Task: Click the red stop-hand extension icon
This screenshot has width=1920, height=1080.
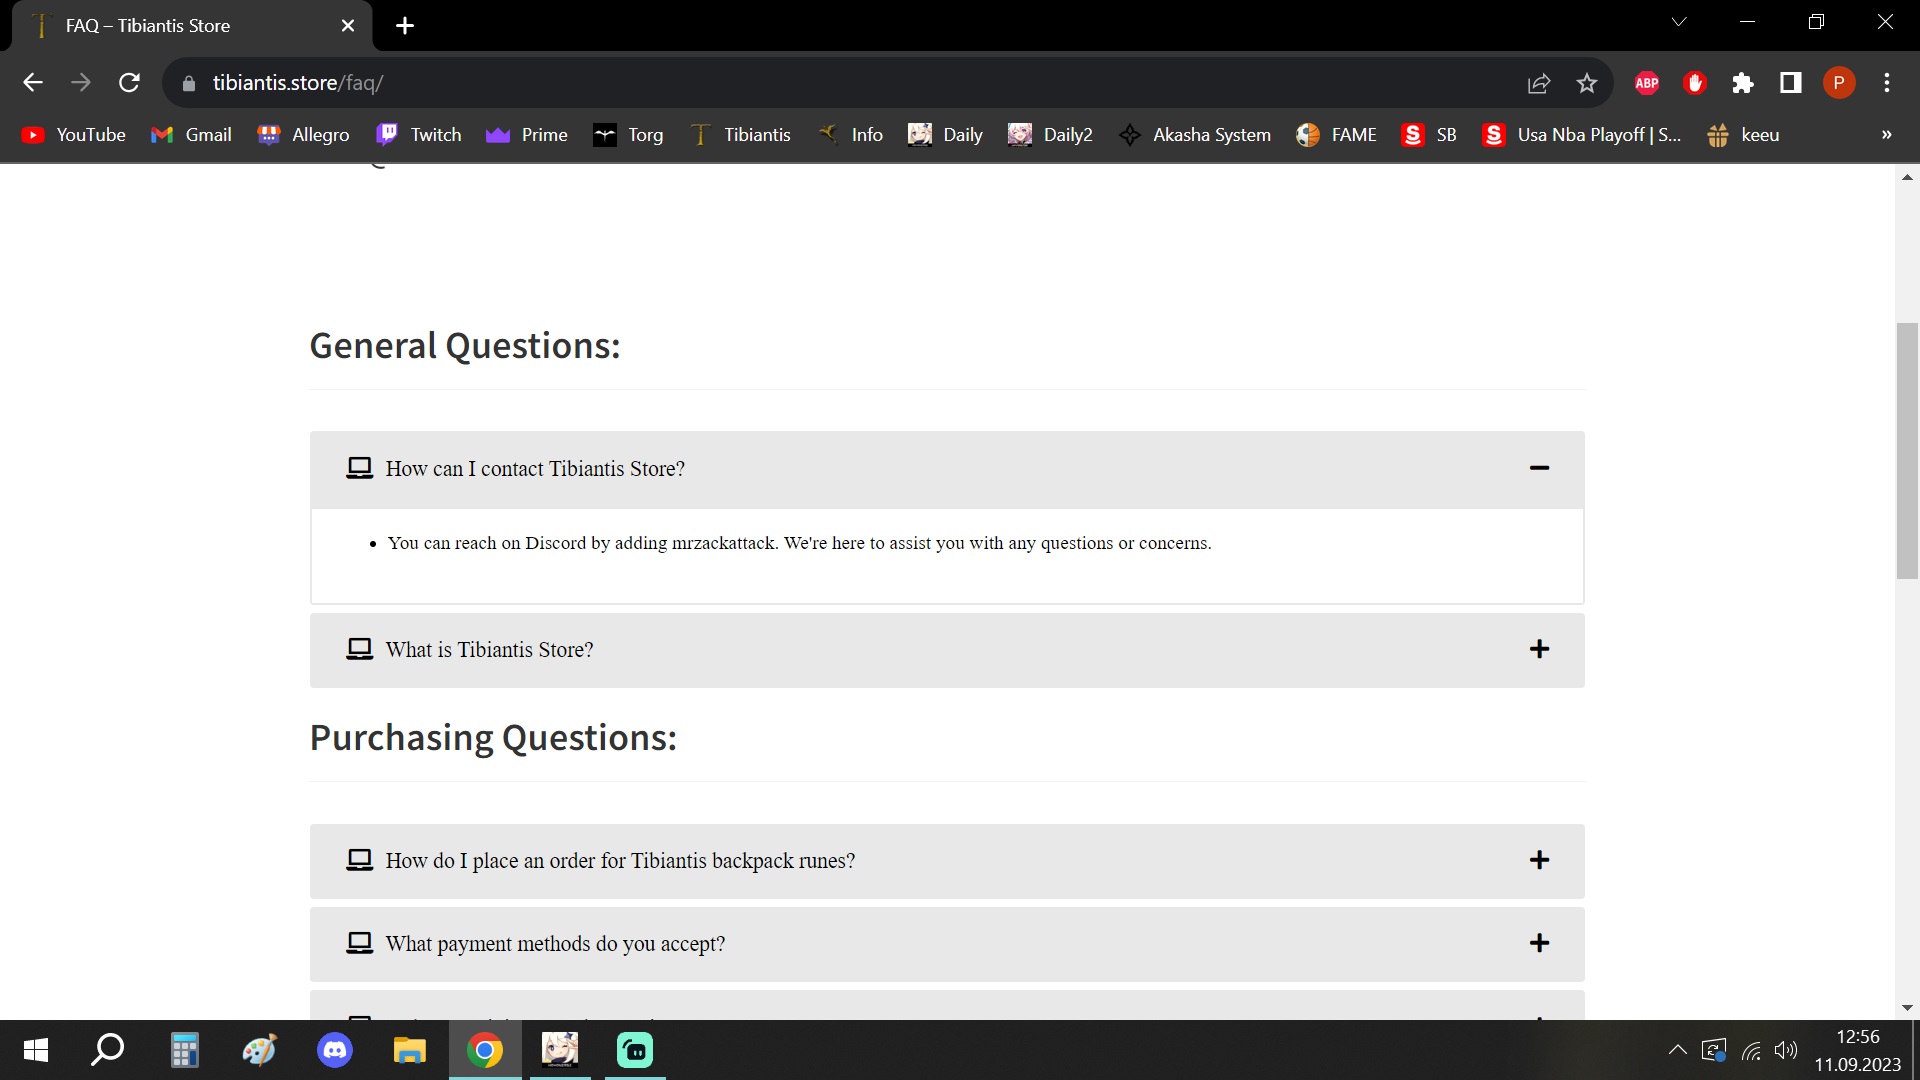Action: click(x=1695, y=83)
